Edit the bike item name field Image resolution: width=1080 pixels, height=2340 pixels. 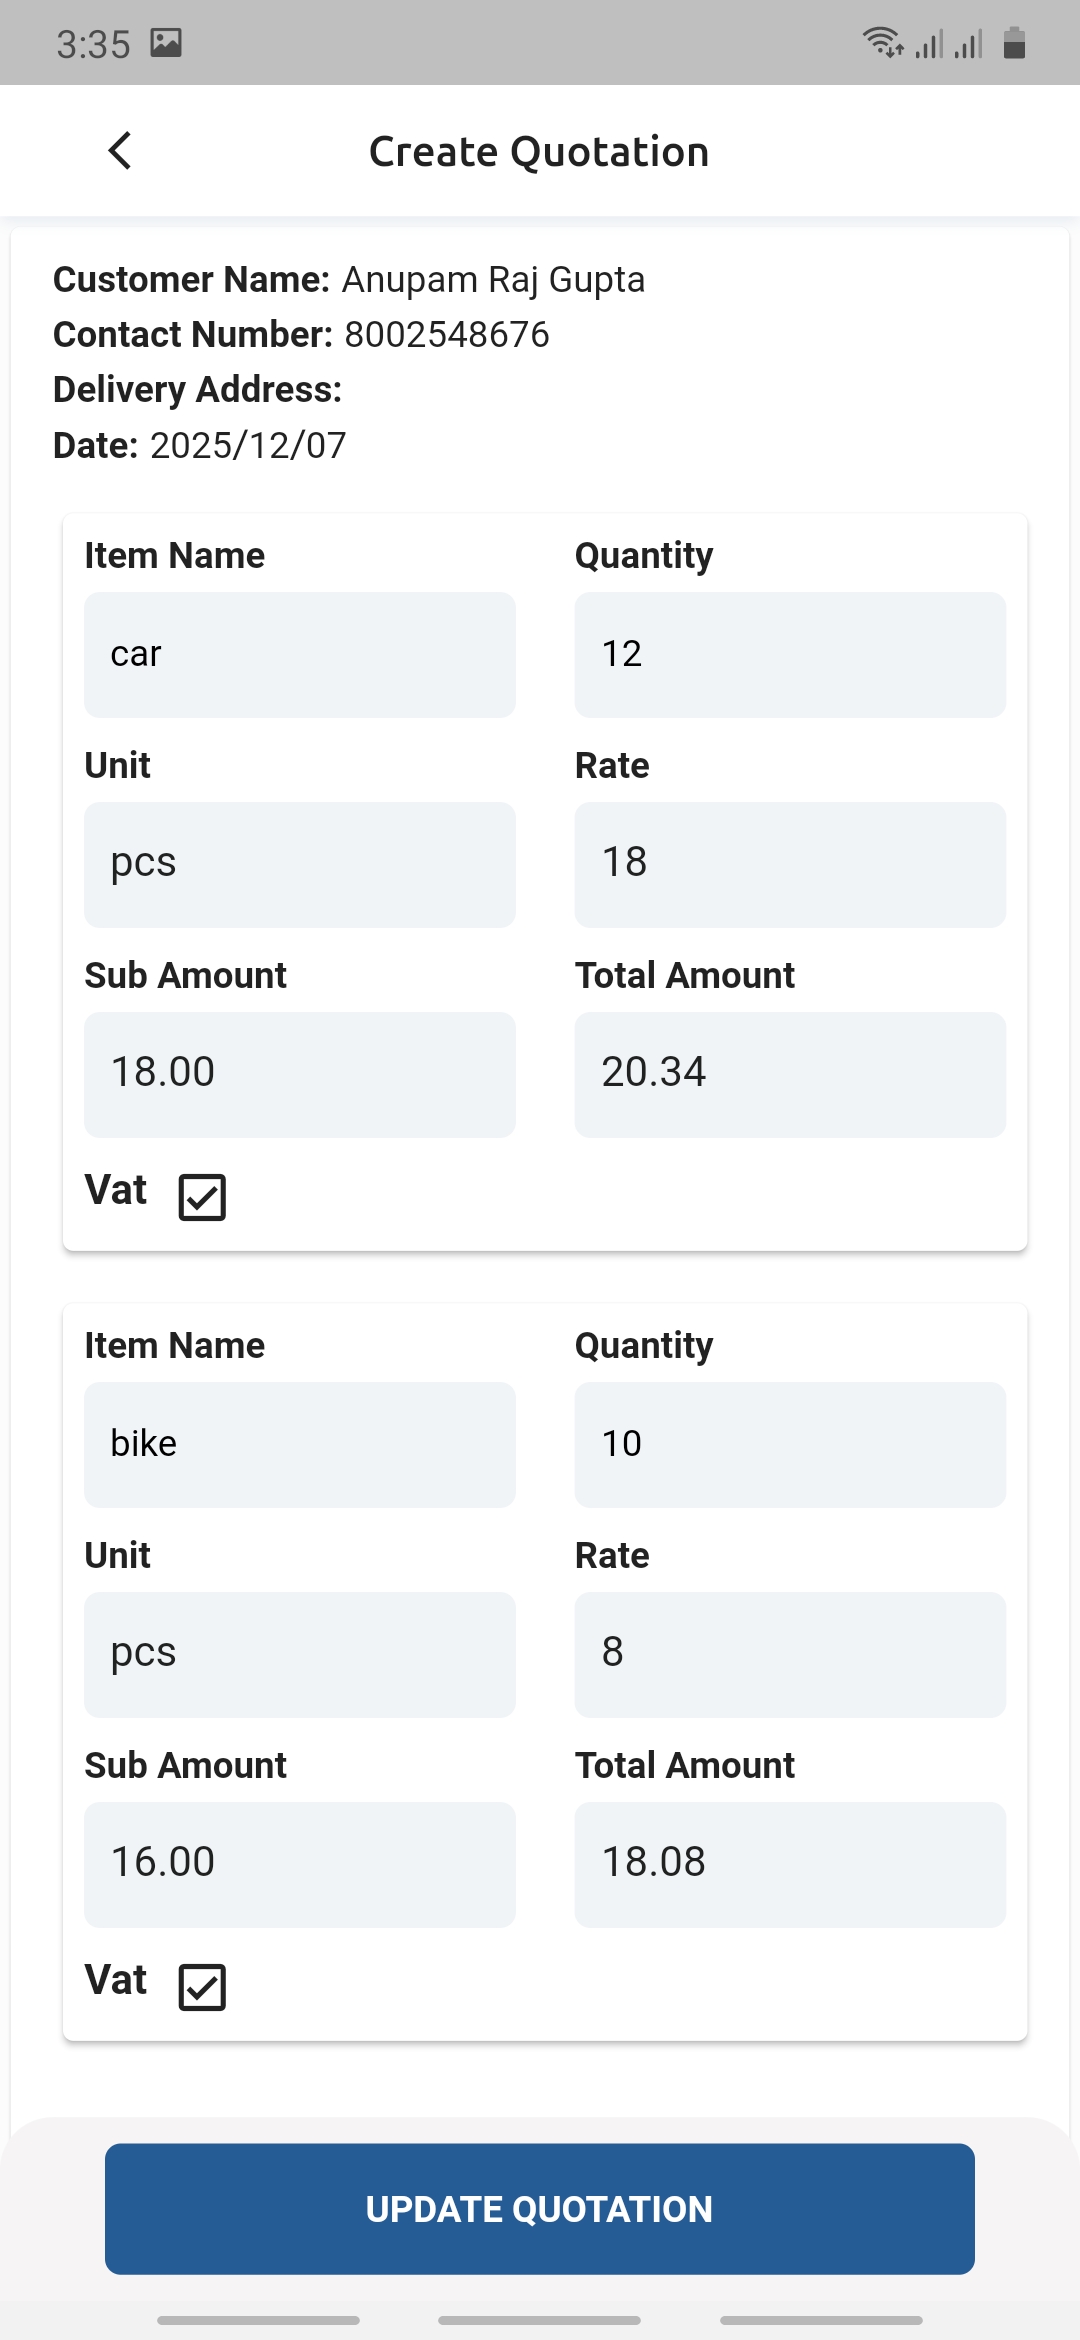pyautogui.click(x=300, y=1445)
